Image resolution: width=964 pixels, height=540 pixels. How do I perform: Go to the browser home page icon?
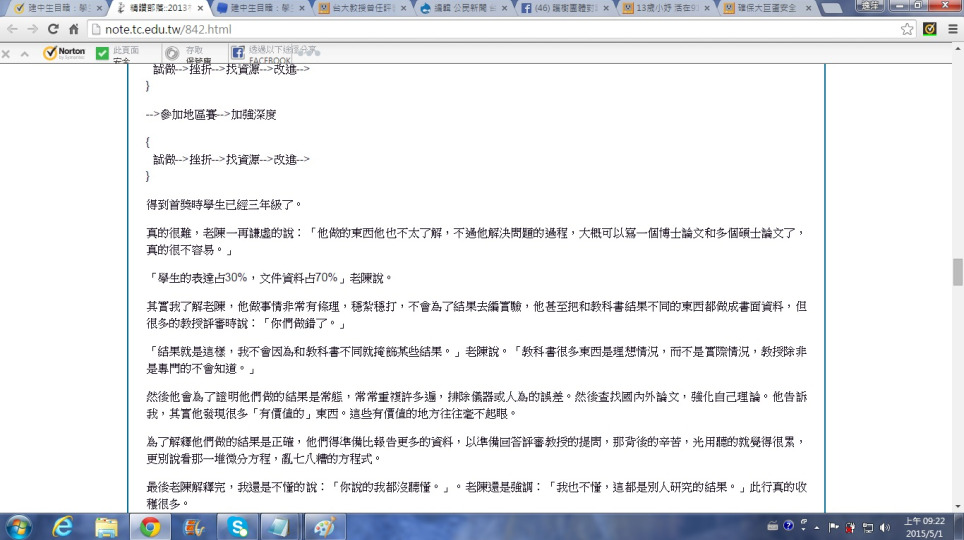tap(73, 29)
